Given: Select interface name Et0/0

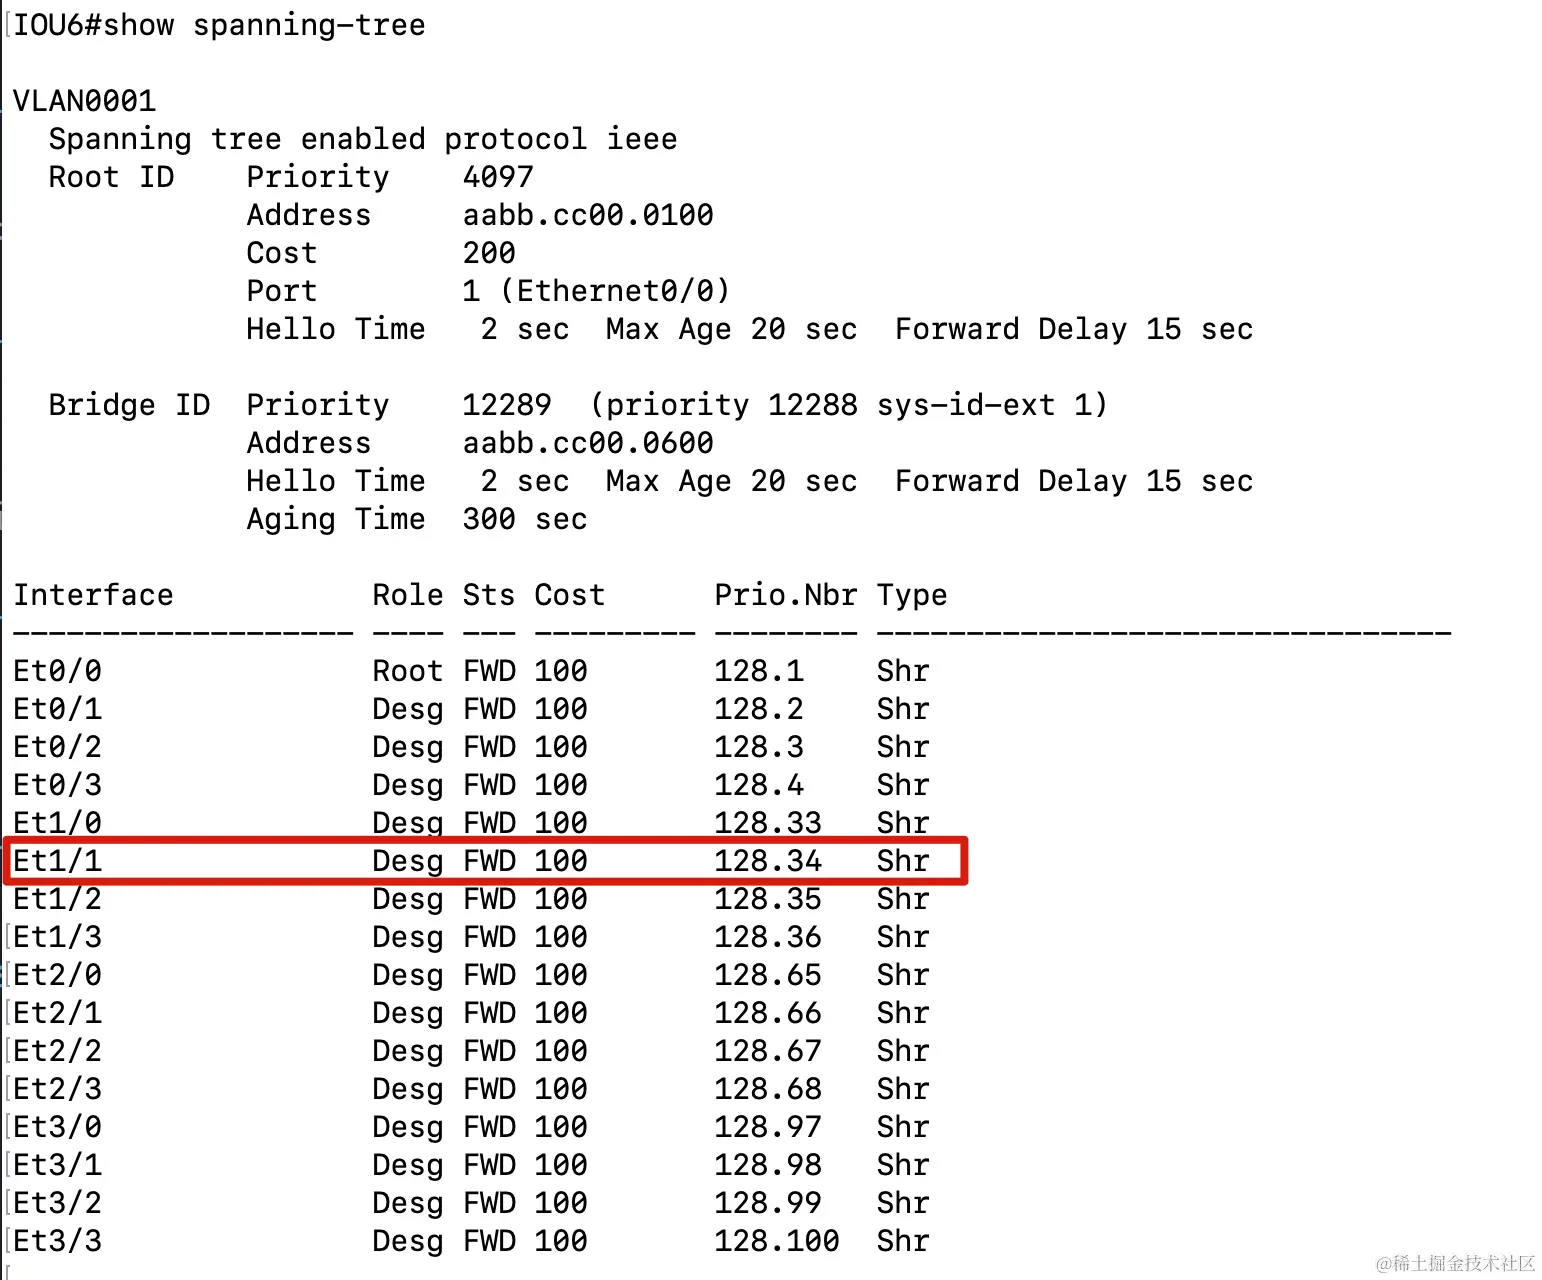Looking at the screenshot, I should pos(57,671).
